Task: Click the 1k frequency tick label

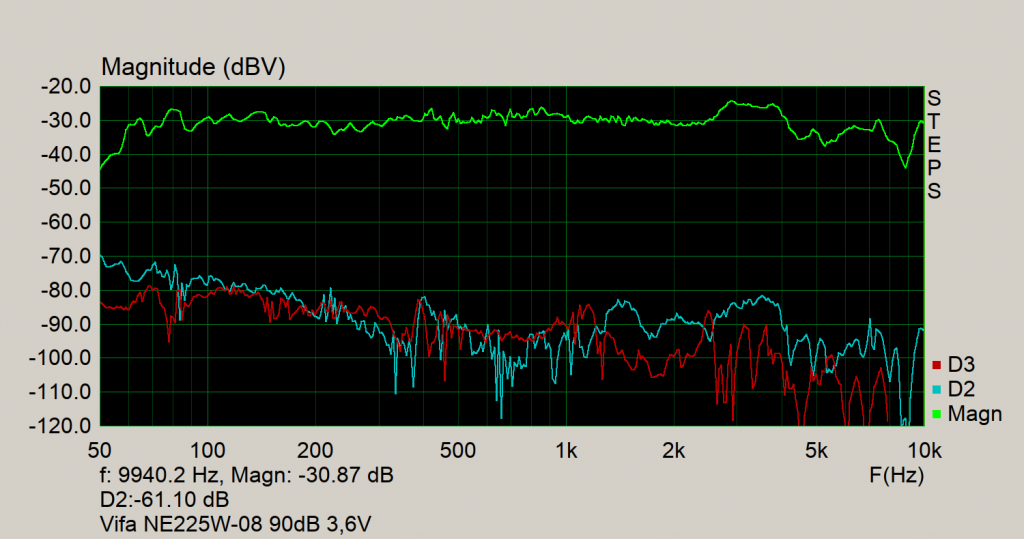Action: (x=566, y=450)
